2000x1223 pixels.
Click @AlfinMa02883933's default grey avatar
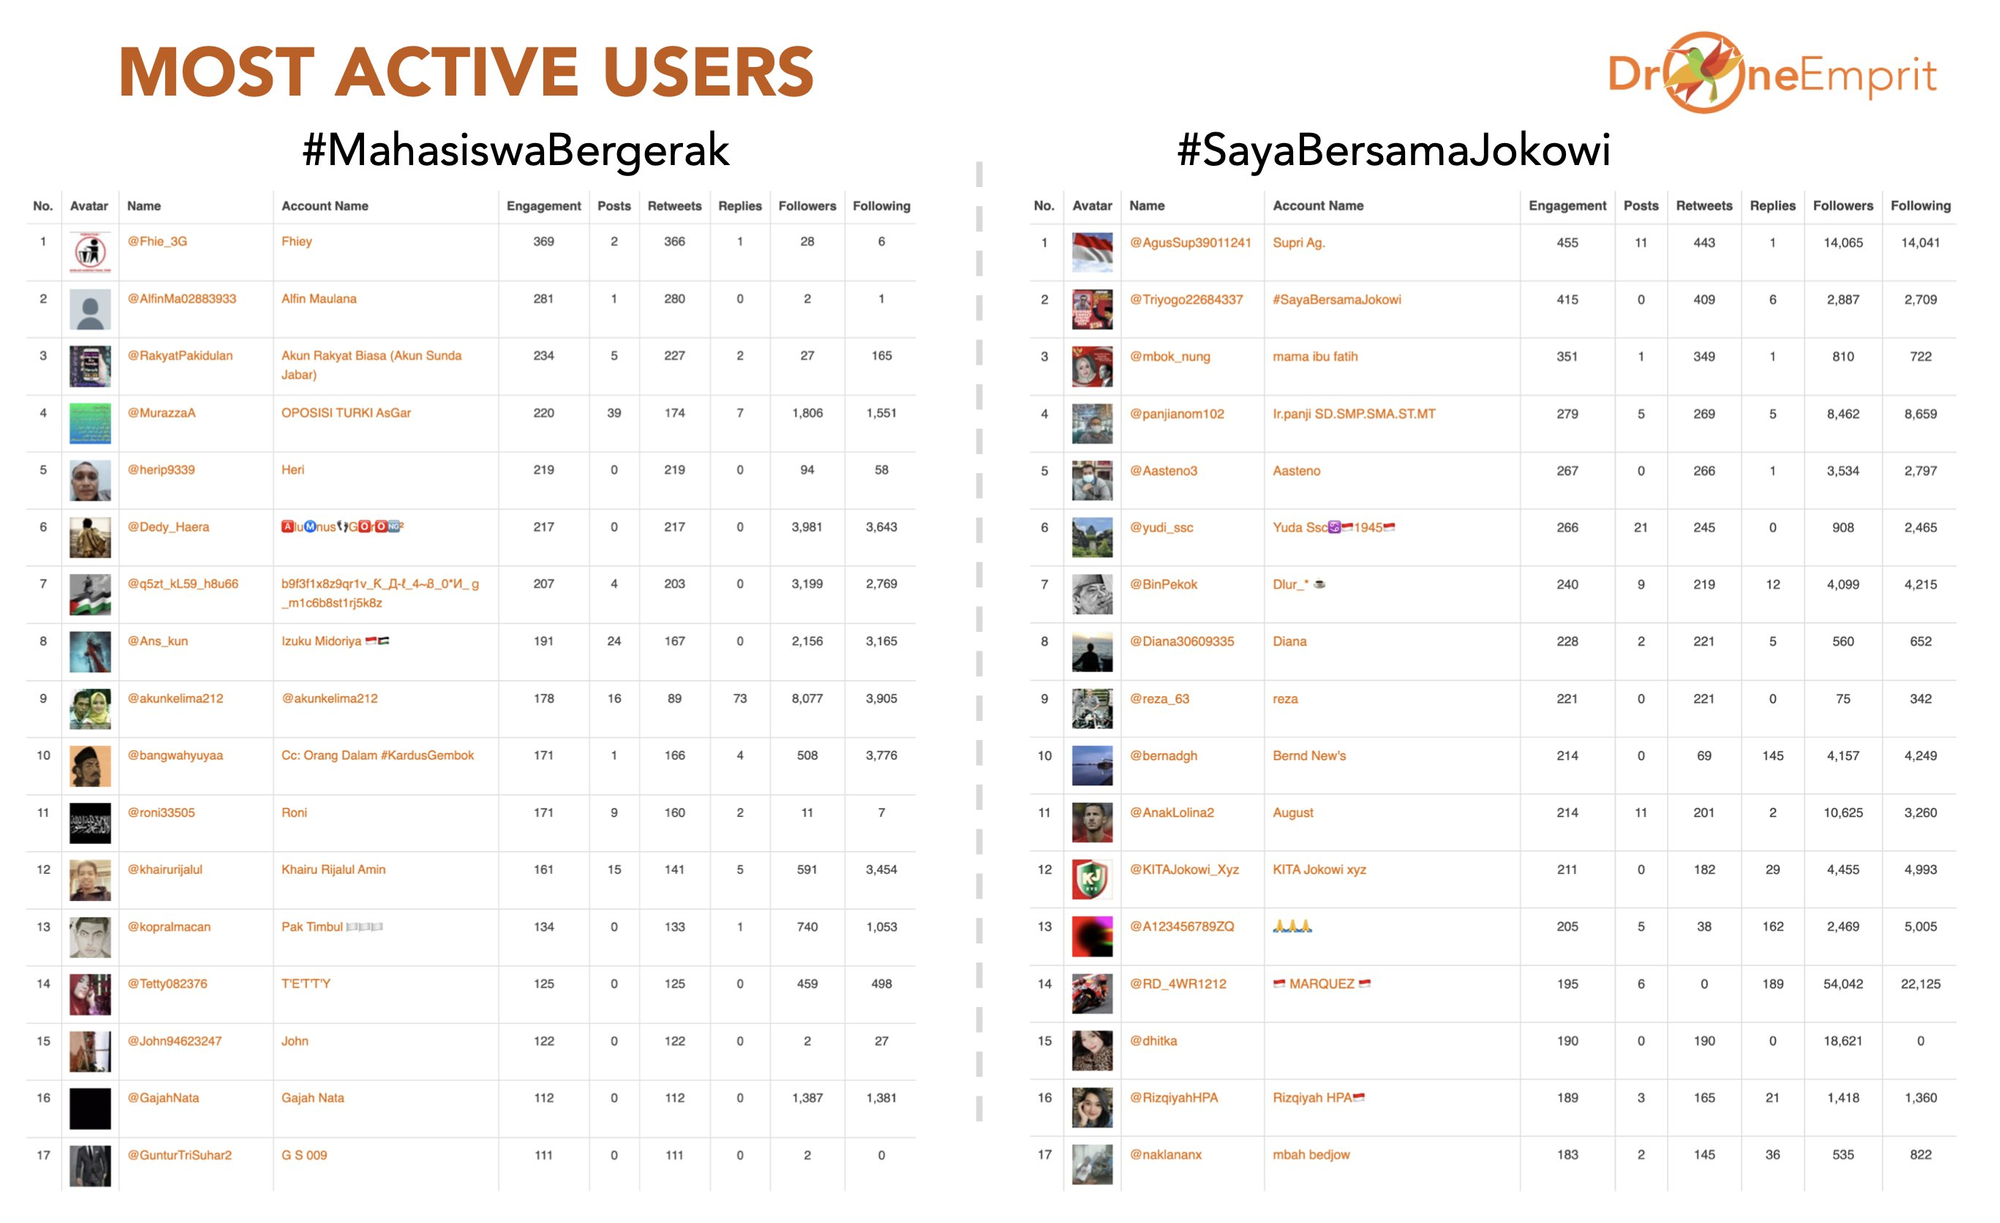pyautogui.click(x=90, y=309)
